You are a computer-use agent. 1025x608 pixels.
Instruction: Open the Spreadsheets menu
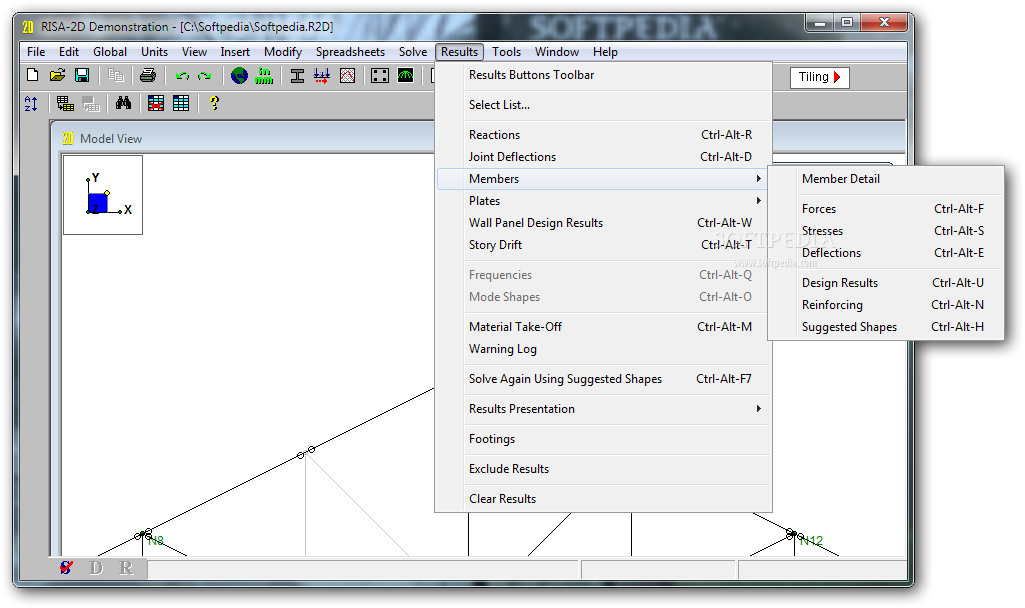click(x=350, y=52)
